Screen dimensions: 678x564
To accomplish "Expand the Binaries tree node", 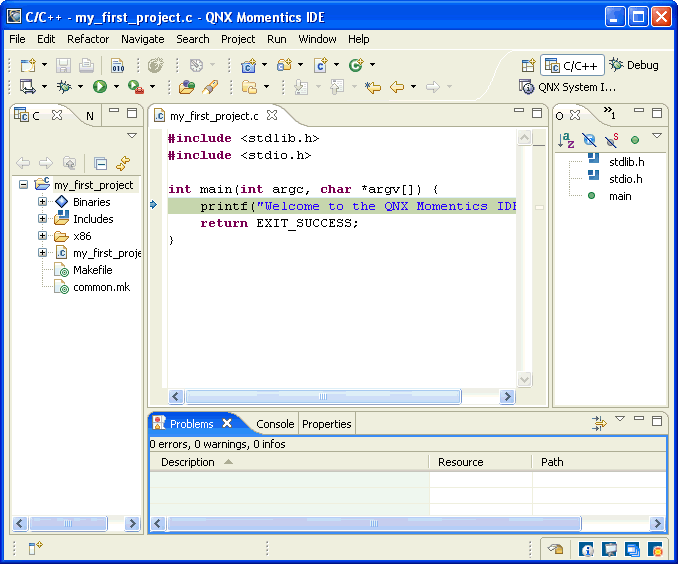I will pos(43,202).
